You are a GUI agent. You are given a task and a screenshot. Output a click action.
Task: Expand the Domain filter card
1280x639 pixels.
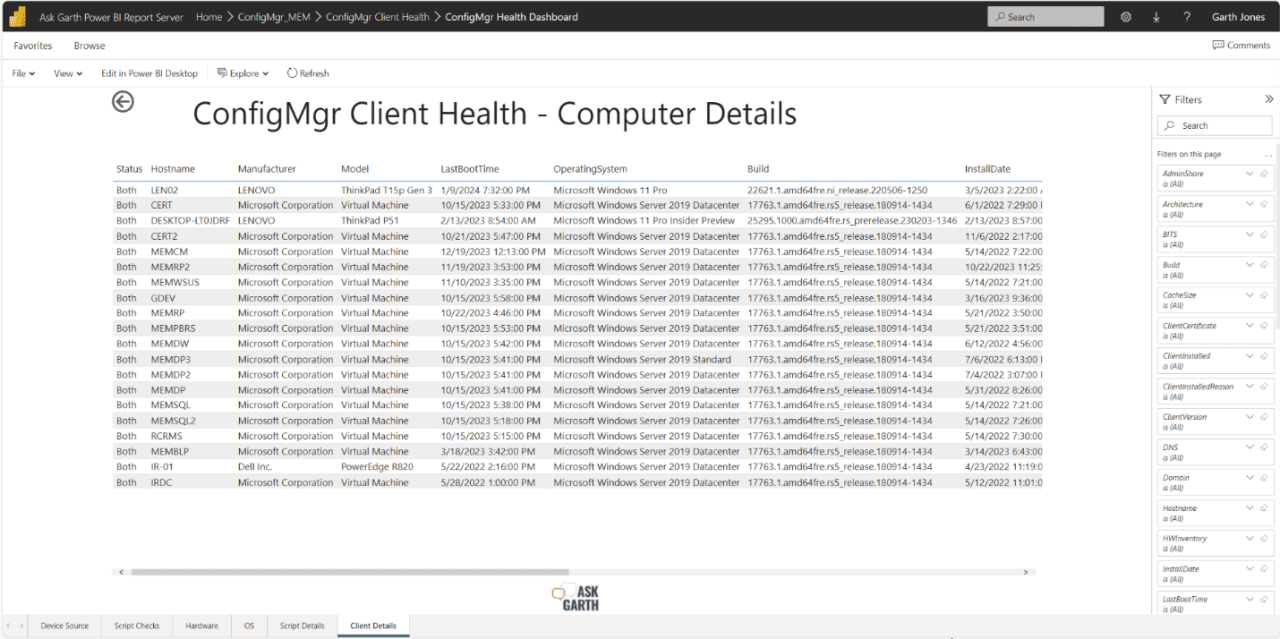tap(1249, 477)
